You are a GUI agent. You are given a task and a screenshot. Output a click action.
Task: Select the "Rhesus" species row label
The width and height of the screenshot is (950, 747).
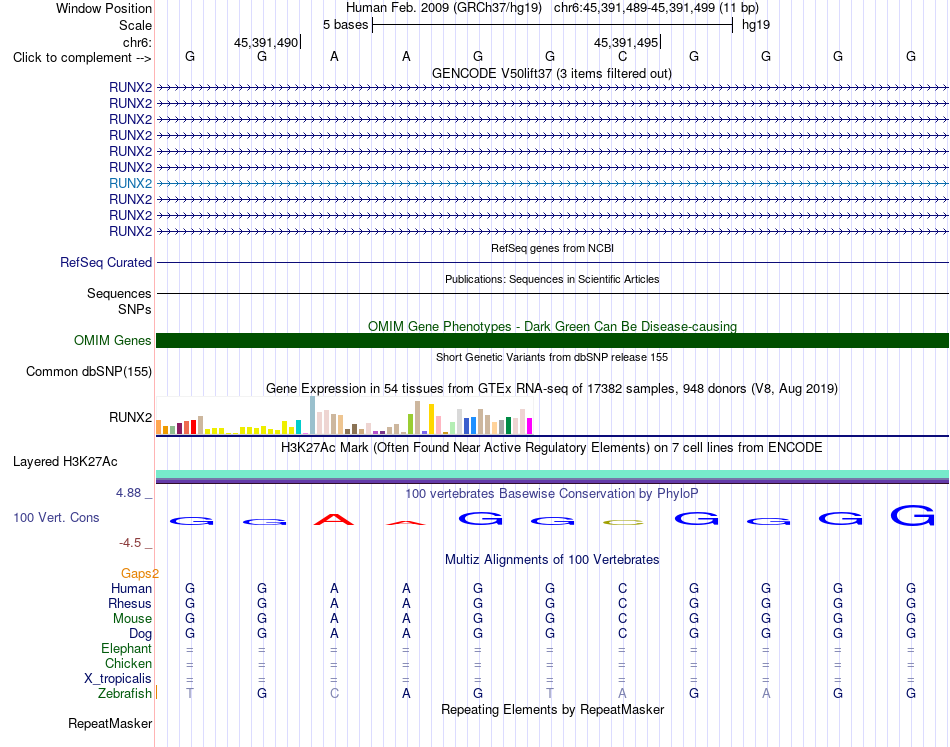130,603
